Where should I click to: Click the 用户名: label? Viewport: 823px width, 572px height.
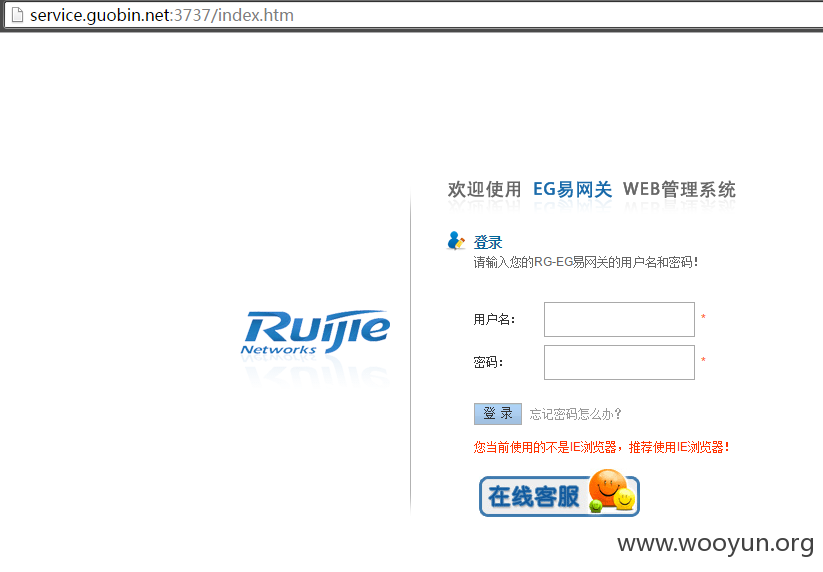(494, 319)
